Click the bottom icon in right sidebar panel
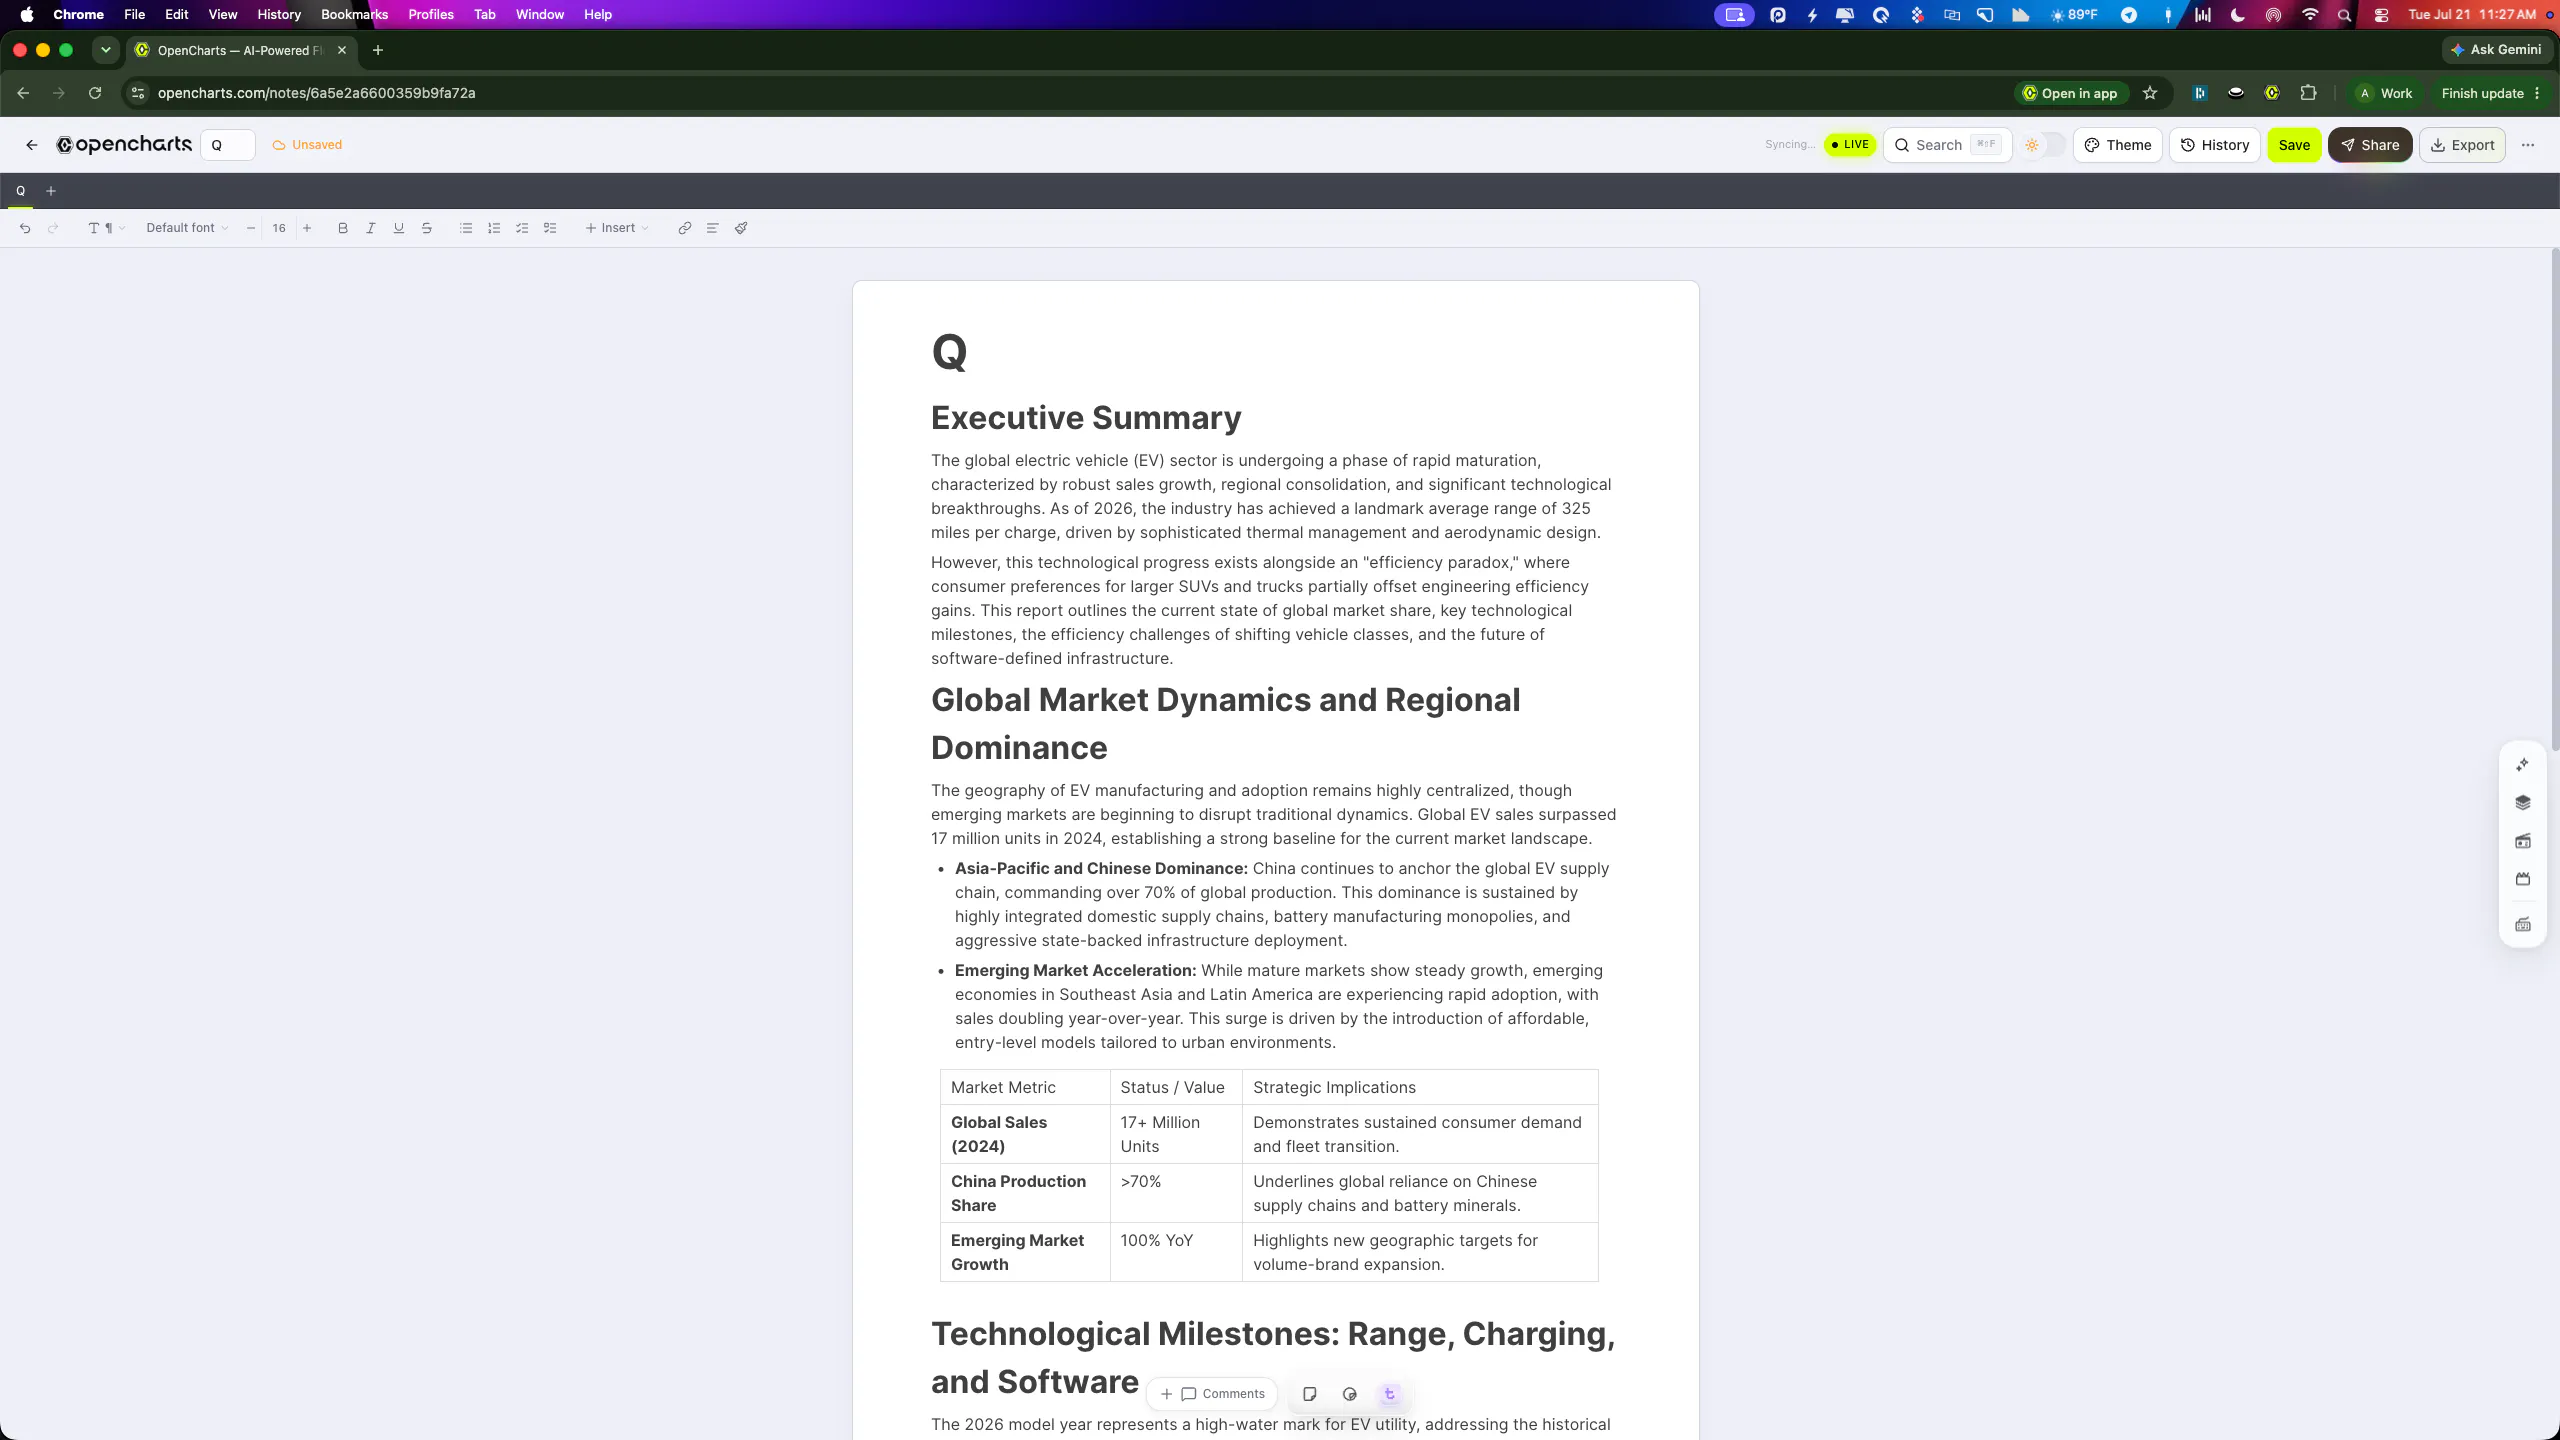 (x=2523, y=925)
